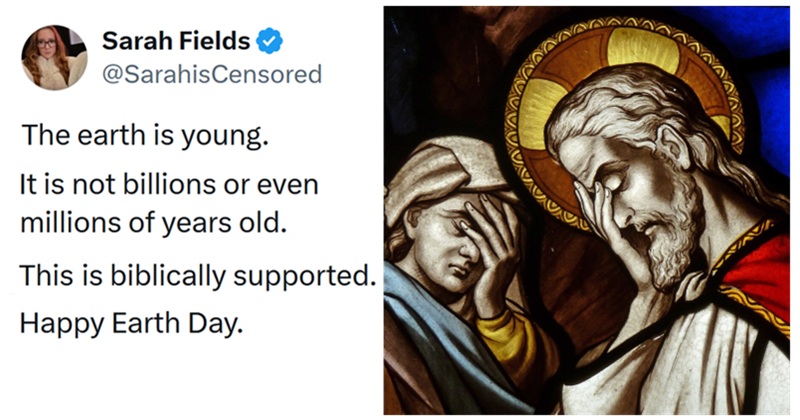This screenshot has height=420, width=800.
Task: Click the "millions of years old." text
Action: 153,219
